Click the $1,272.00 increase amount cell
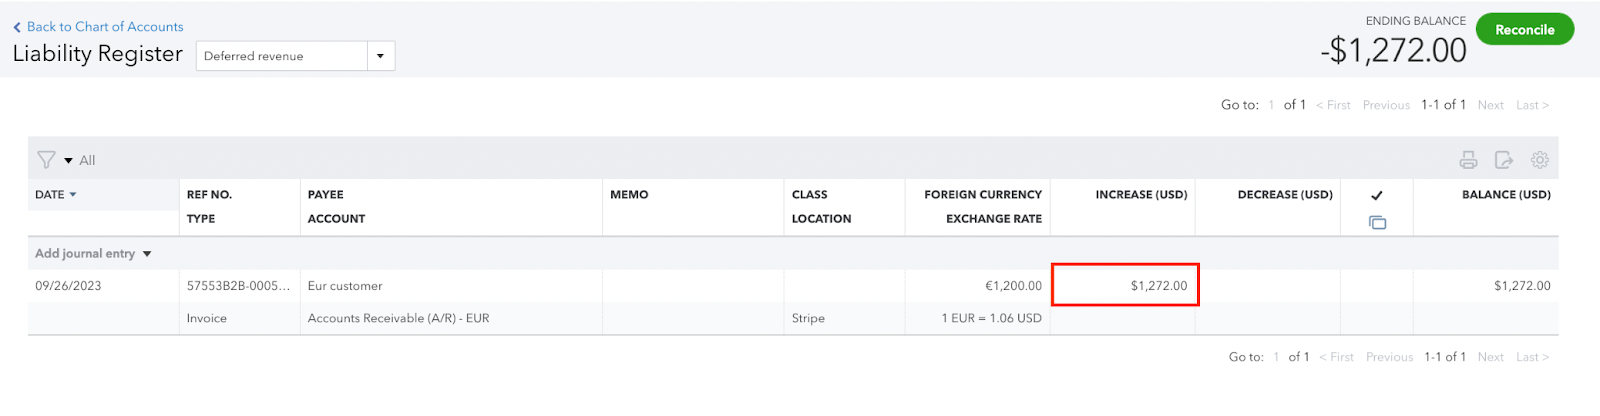1600x416 pixels. pos(1125,285)
